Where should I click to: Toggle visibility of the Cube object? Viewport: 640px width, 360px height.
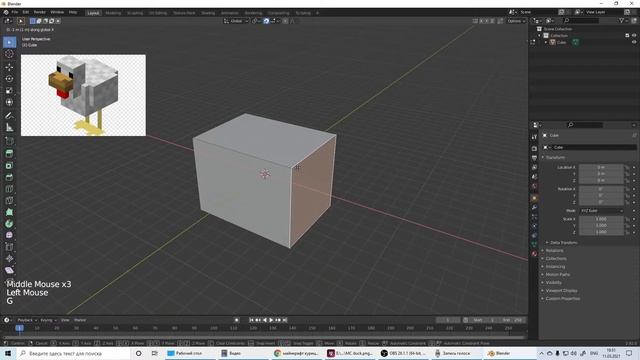point(634,42)
